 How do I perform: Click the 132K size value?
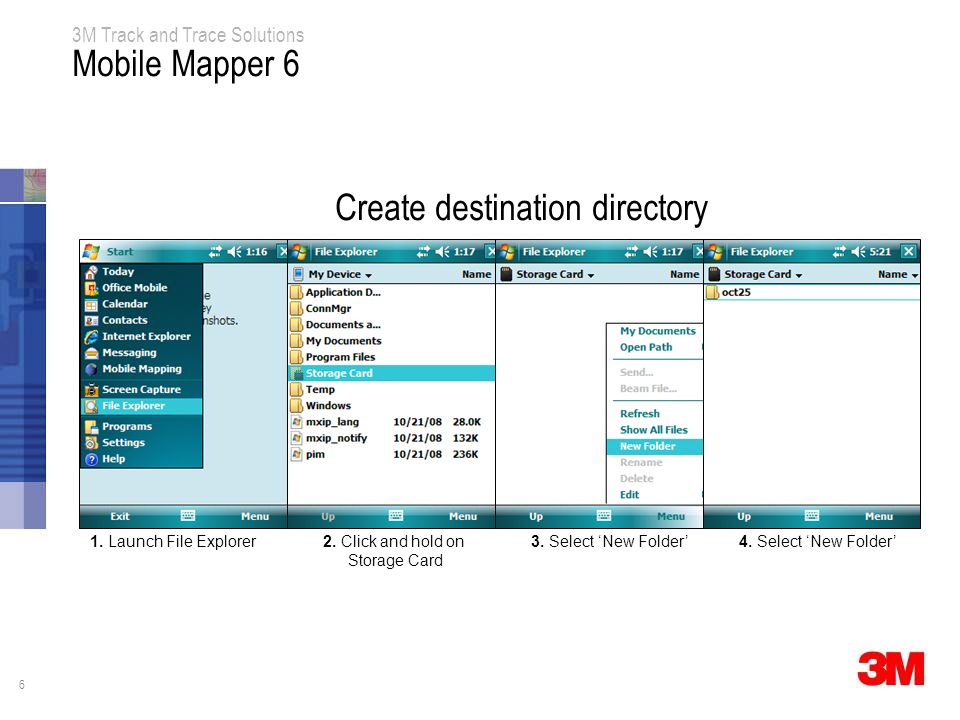pyautogui.click(x=465, y=438)
